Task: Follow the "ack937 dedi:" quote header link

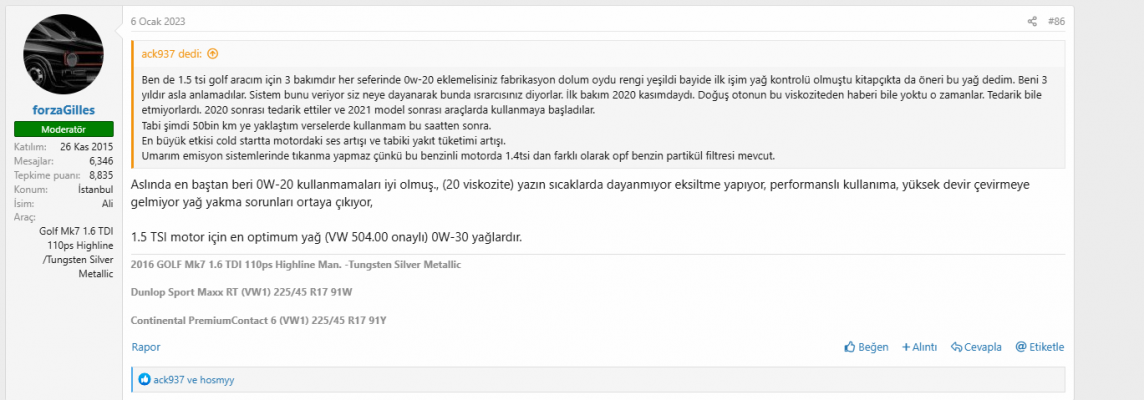Action: click(x=173, y=54)
